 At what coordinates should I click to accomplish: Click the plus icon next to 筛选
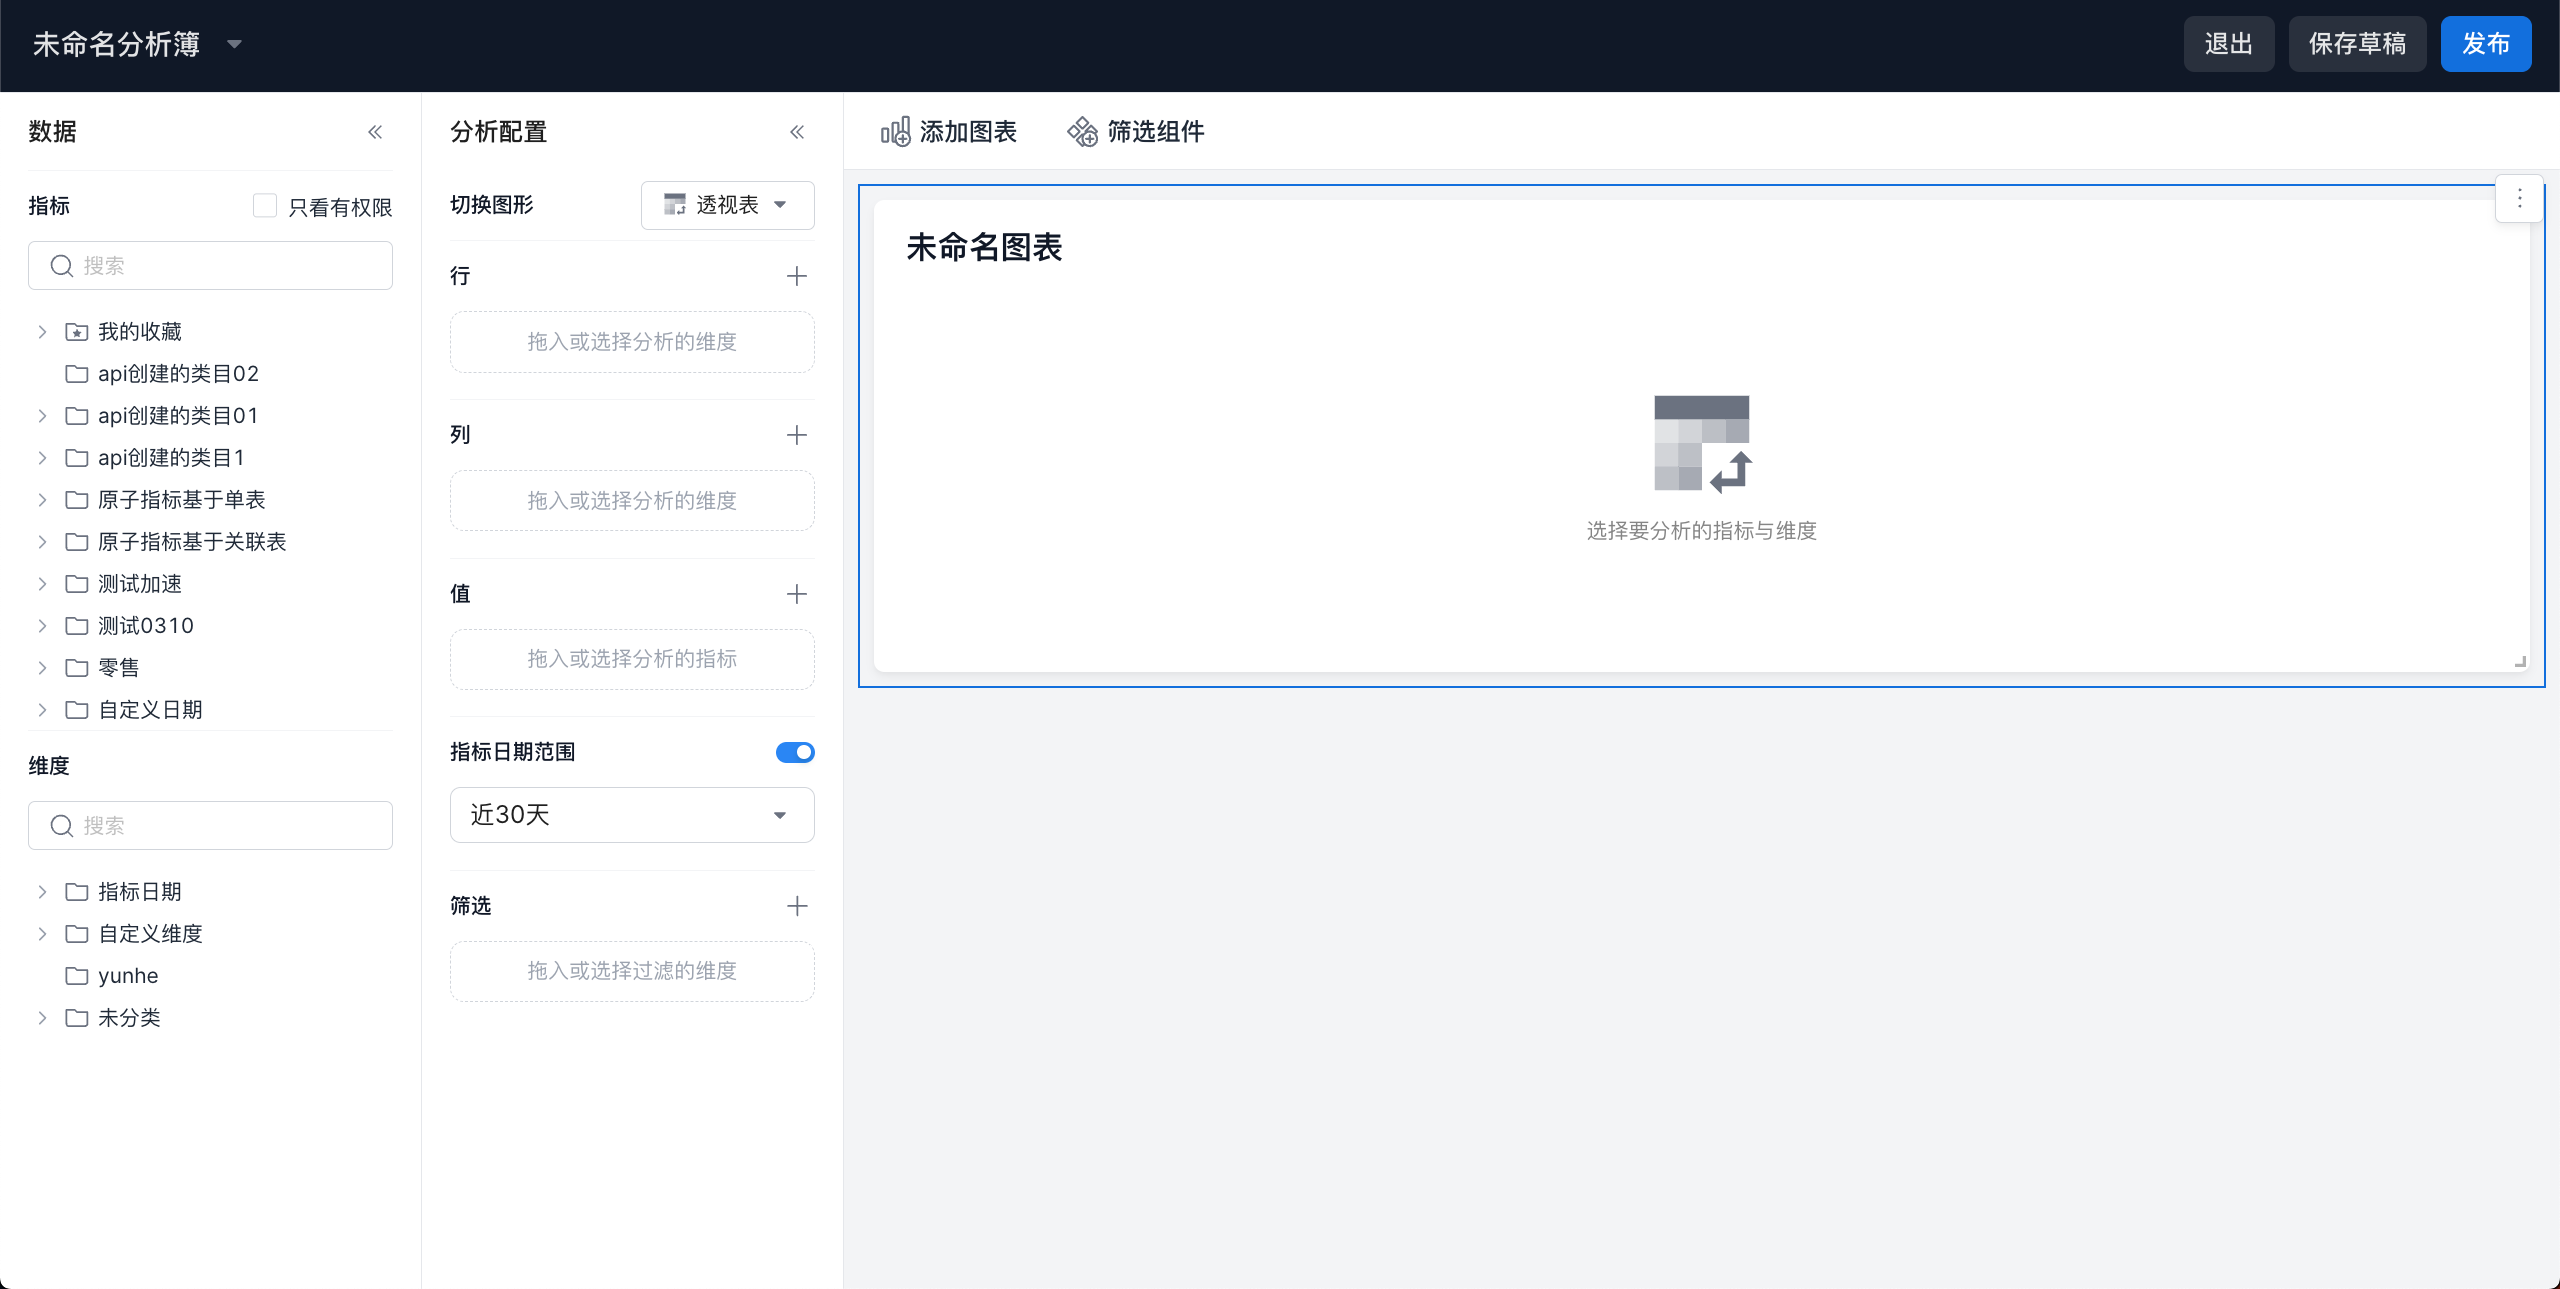click(797, 906)
